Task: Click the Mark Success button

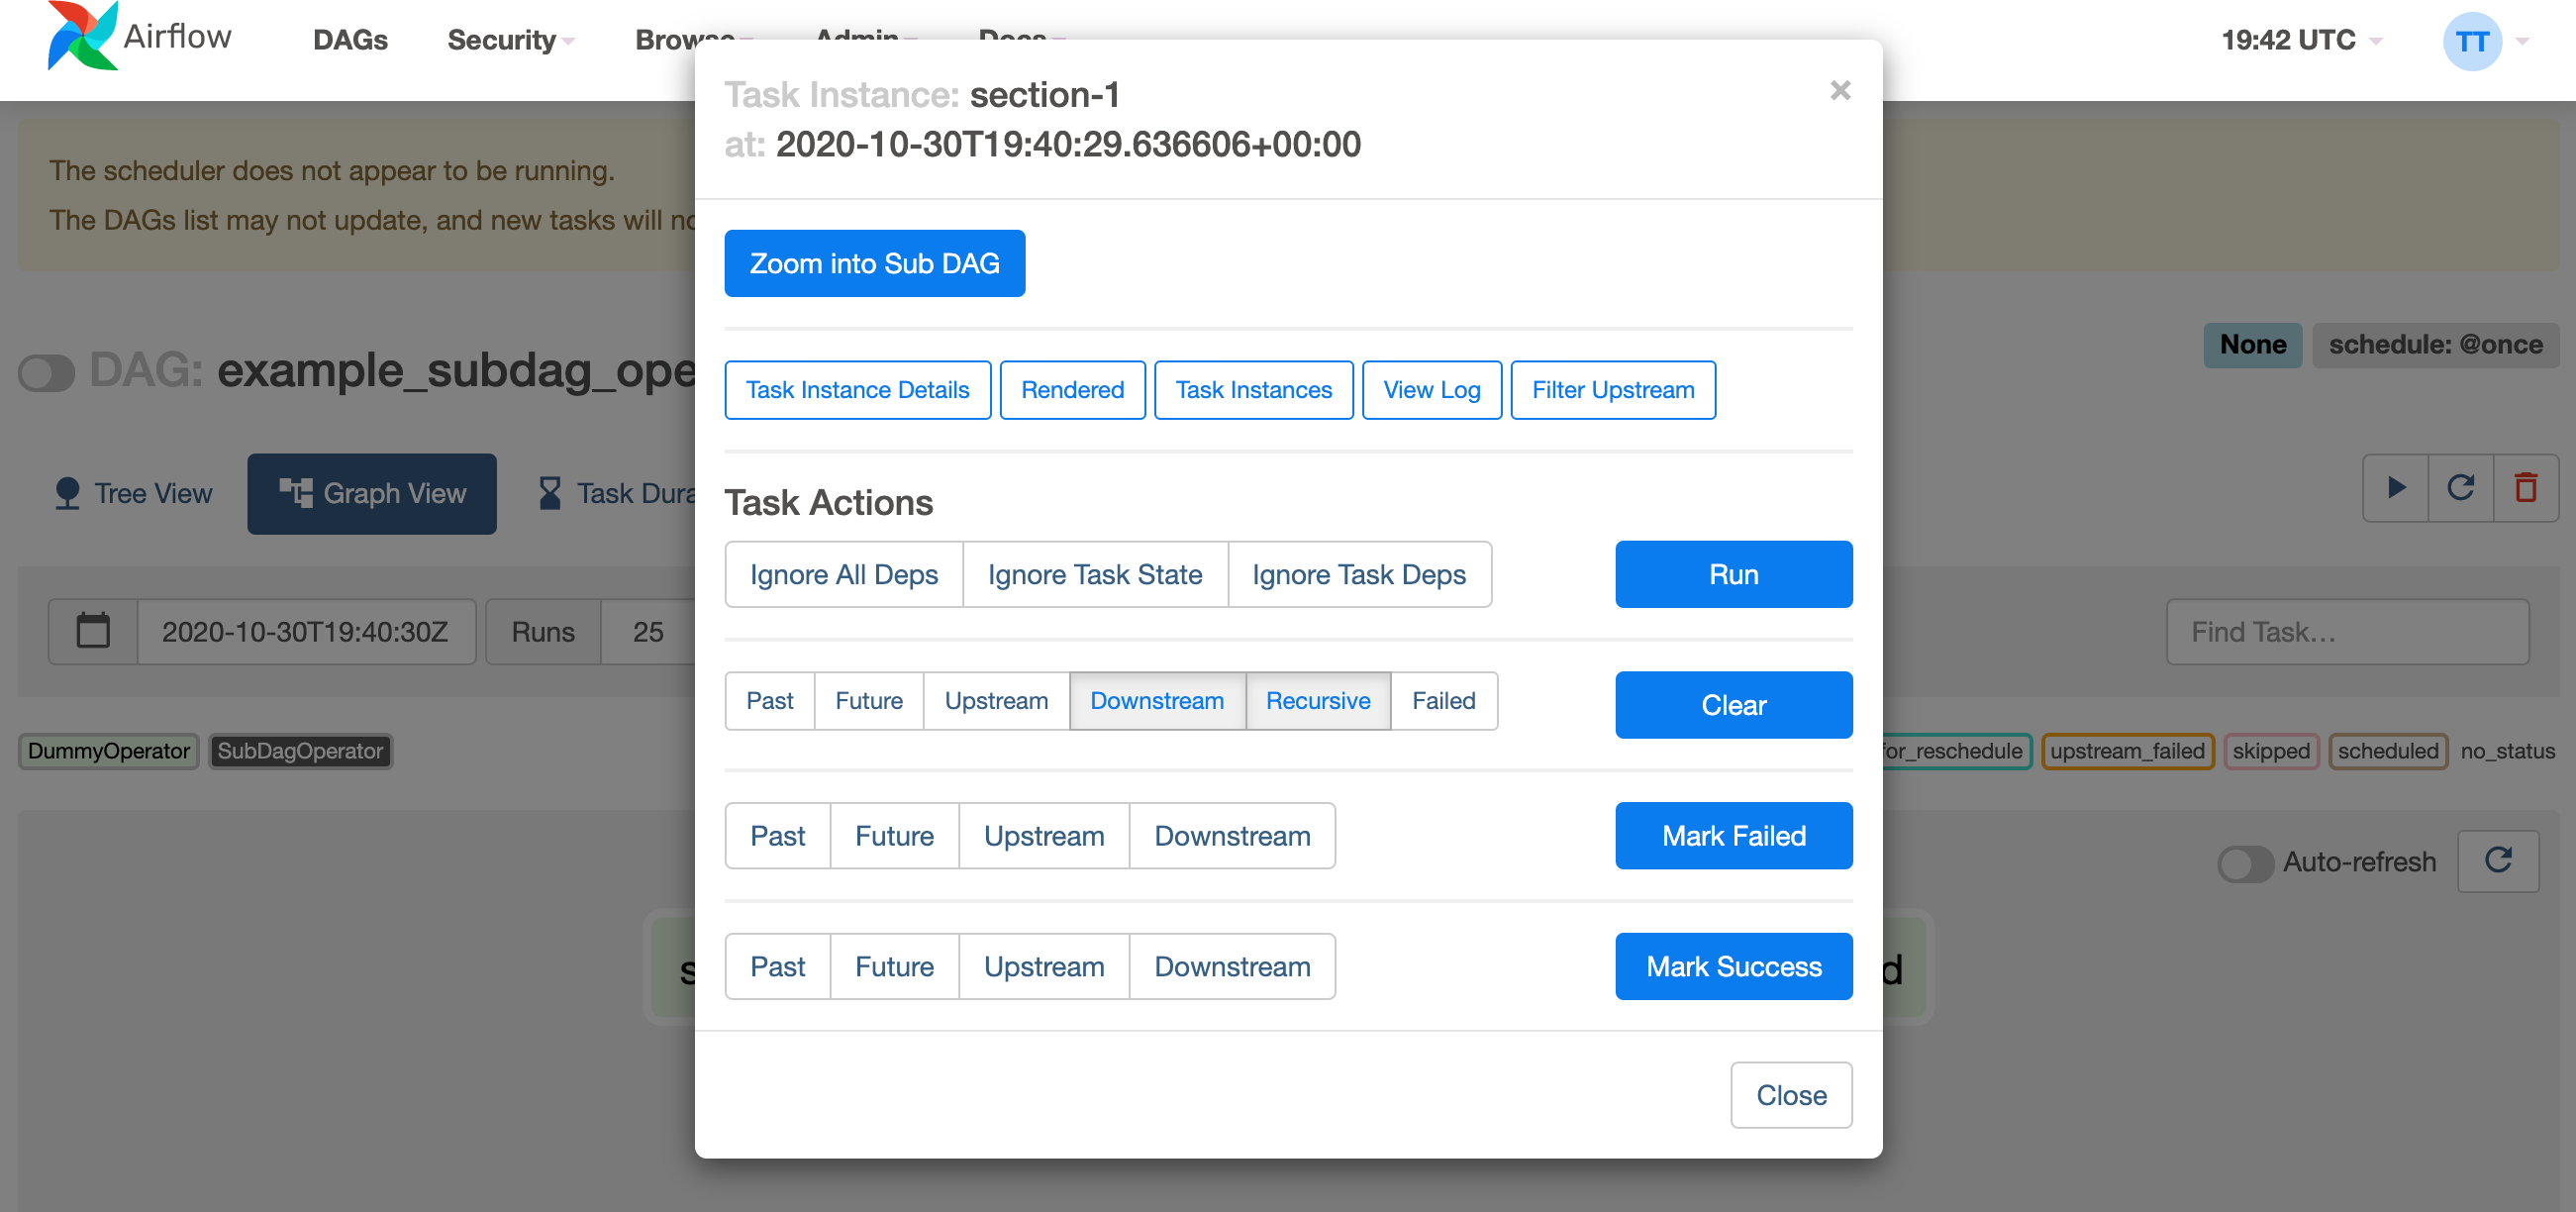Action: pyautogui.click(x=1734, y=965)
